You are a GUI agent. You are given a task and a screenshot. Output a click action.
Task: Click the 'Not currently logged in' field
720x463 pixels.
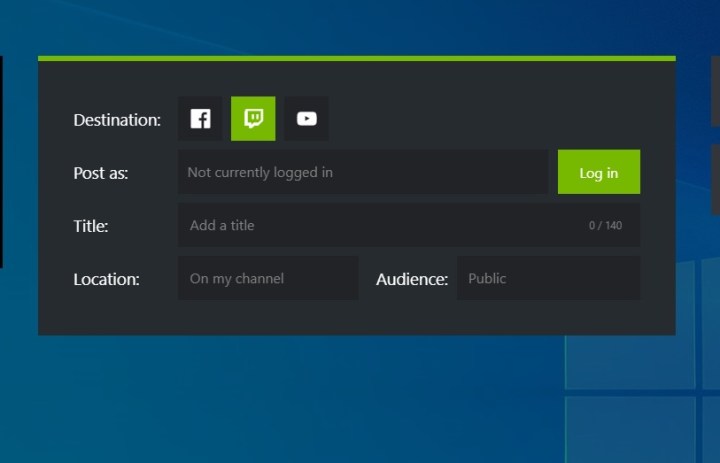click(x=362, y=172)
